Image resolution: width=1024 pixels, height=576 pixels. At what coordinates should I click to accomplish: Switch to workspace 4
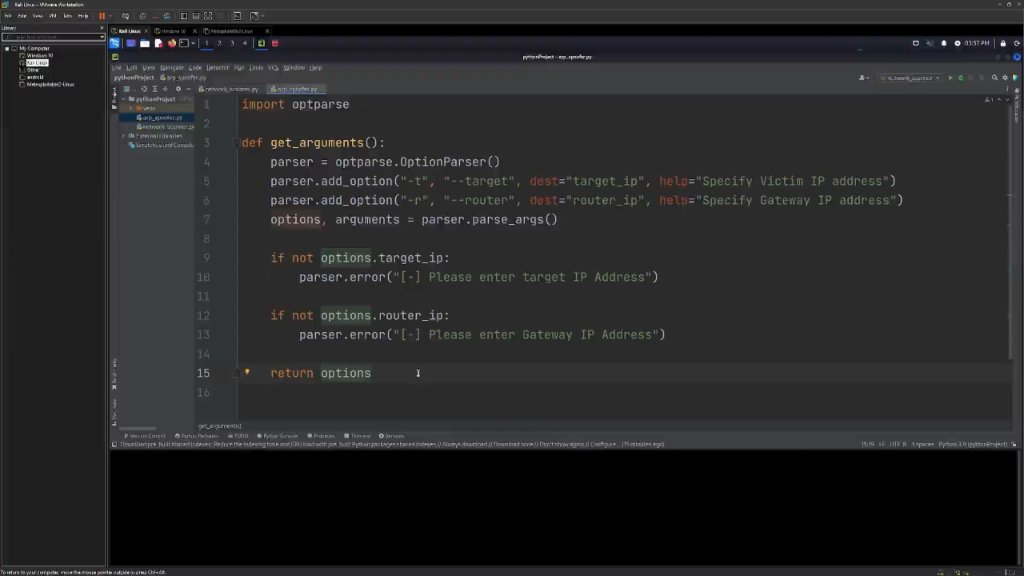pyautogui.click(x=245, y=43)
